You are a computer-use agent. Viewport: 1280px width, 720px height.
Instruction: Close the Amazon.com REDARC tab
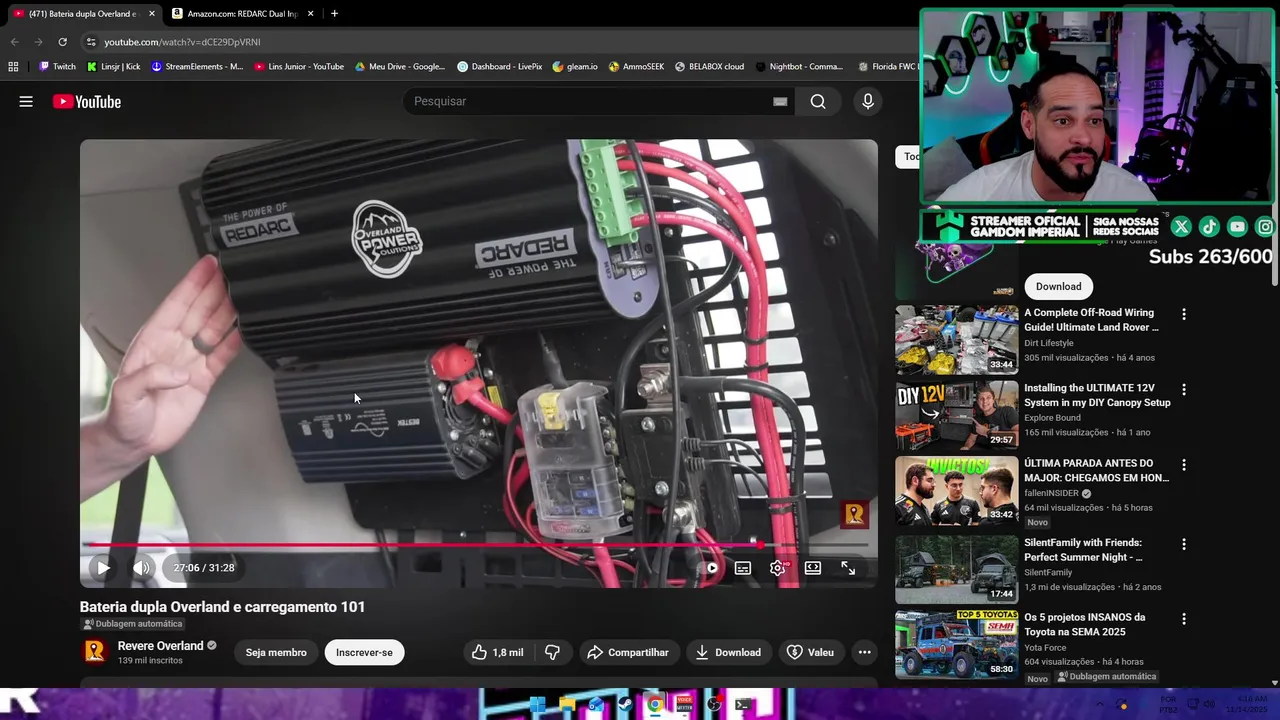[x=310, y=14]
